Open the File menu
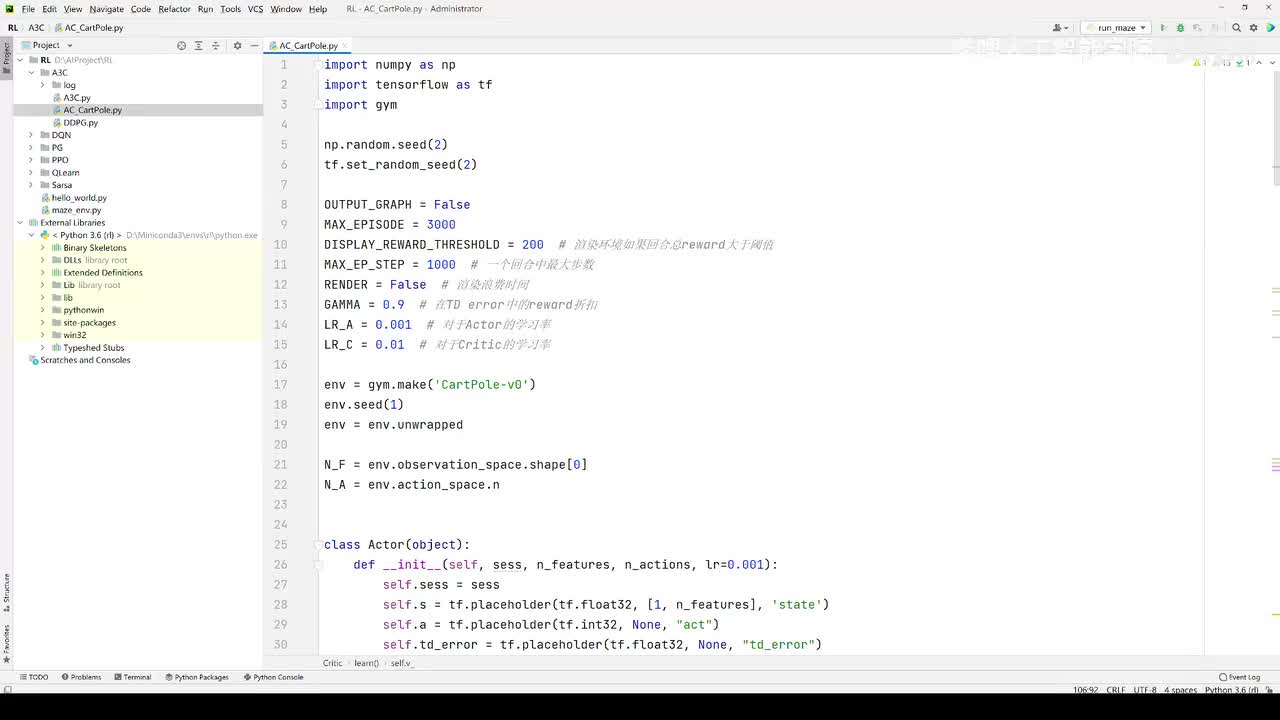 [x=28, y=9]
